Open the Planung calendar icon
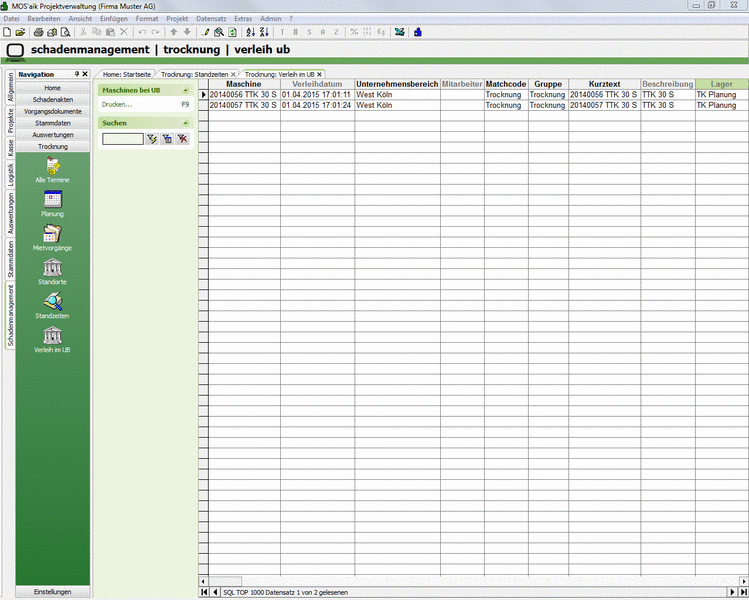749x600 pixels. click(53, 204)
